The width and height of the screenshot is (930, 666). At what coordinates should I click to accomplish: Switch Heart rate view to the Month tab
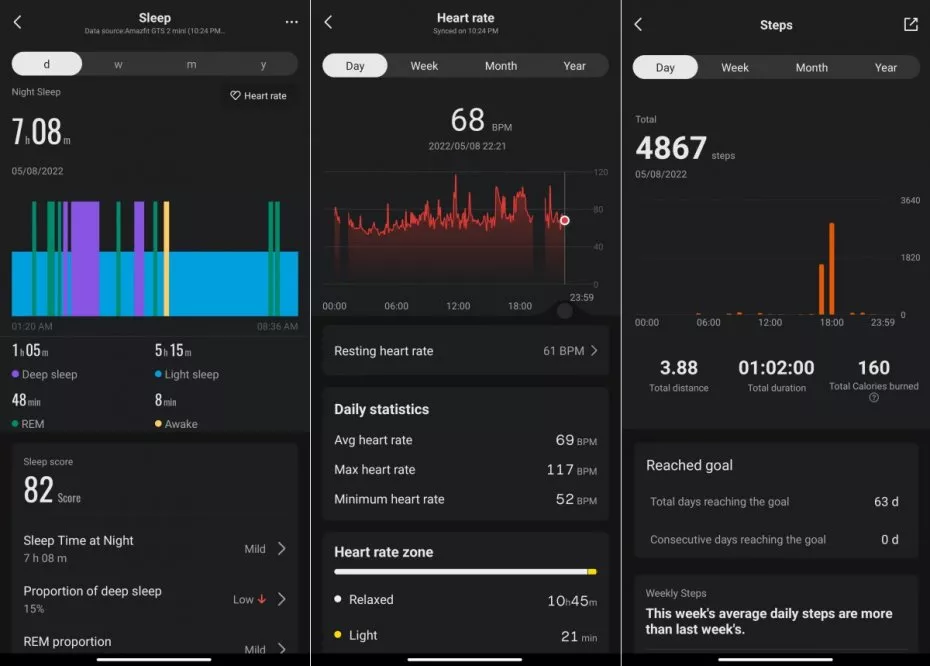(500, 66)
